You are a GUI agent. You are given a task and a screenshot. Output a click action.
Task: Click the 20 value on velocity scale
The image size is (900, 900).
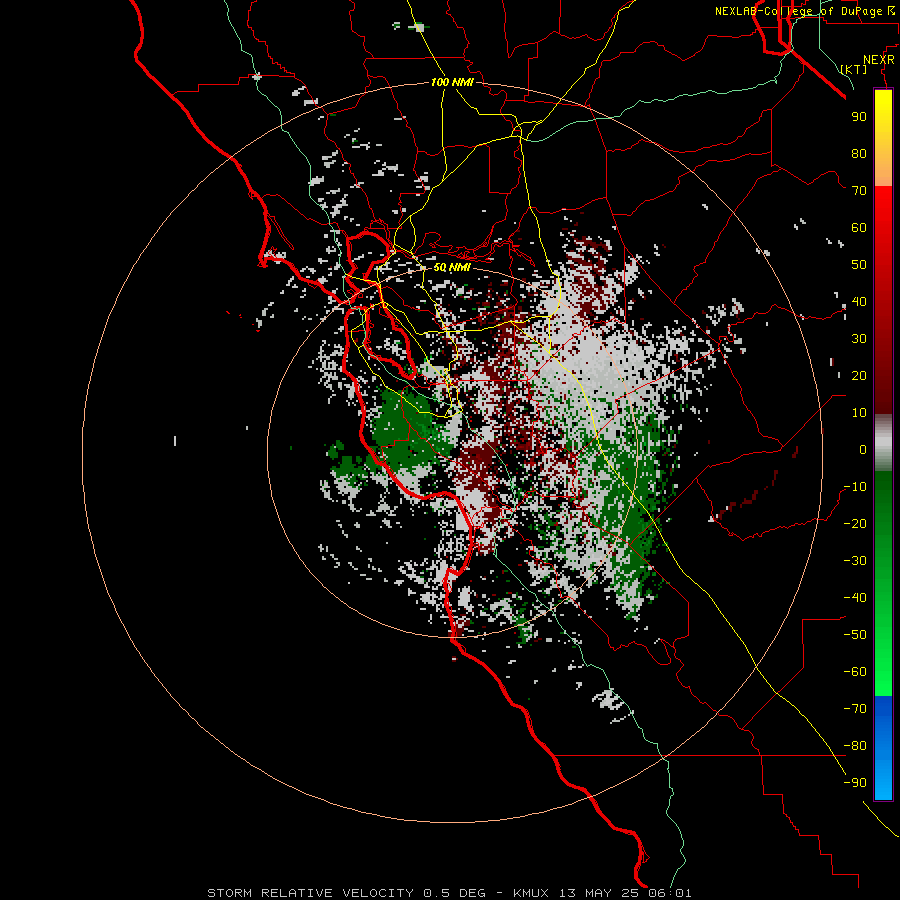click(859, 376)
